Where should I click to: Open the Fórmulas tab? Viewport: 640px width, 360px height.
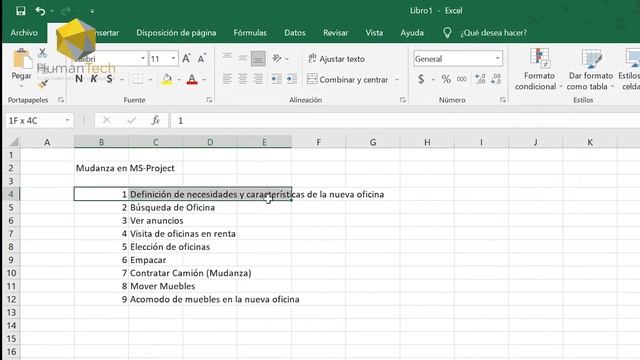(250, 33)
